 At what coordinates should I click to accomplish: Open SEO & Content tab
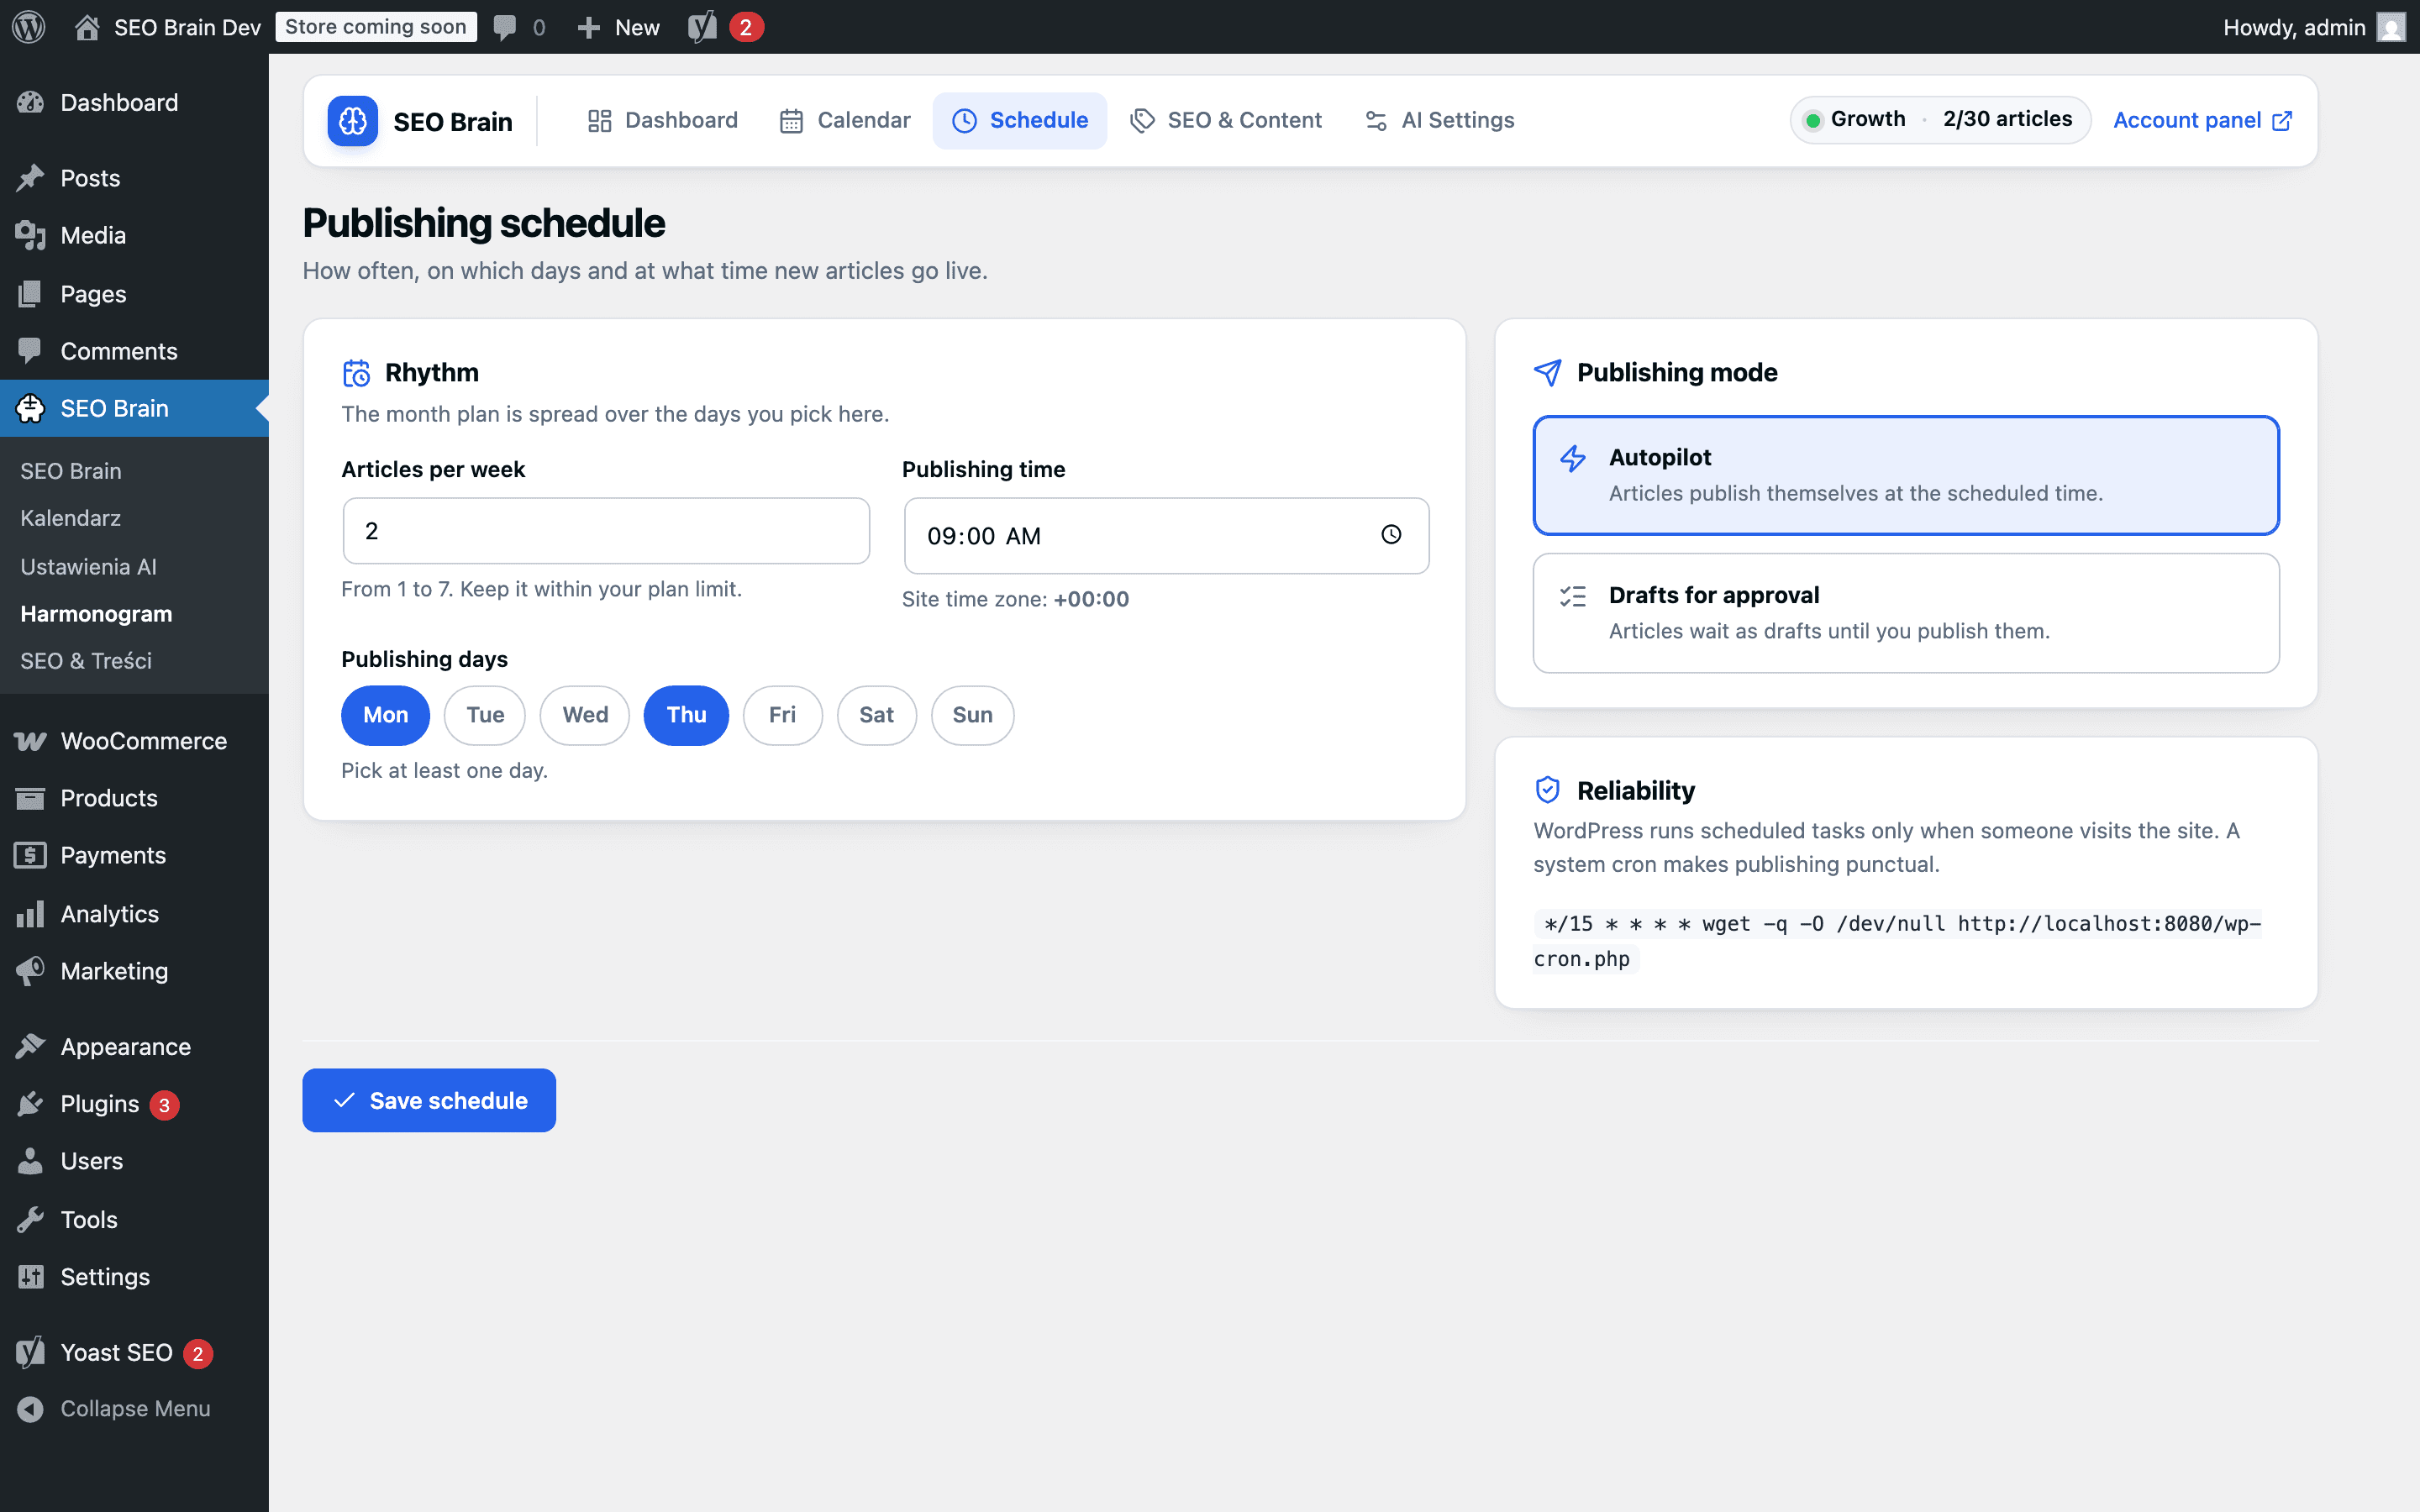click(x=1225, y=120)
